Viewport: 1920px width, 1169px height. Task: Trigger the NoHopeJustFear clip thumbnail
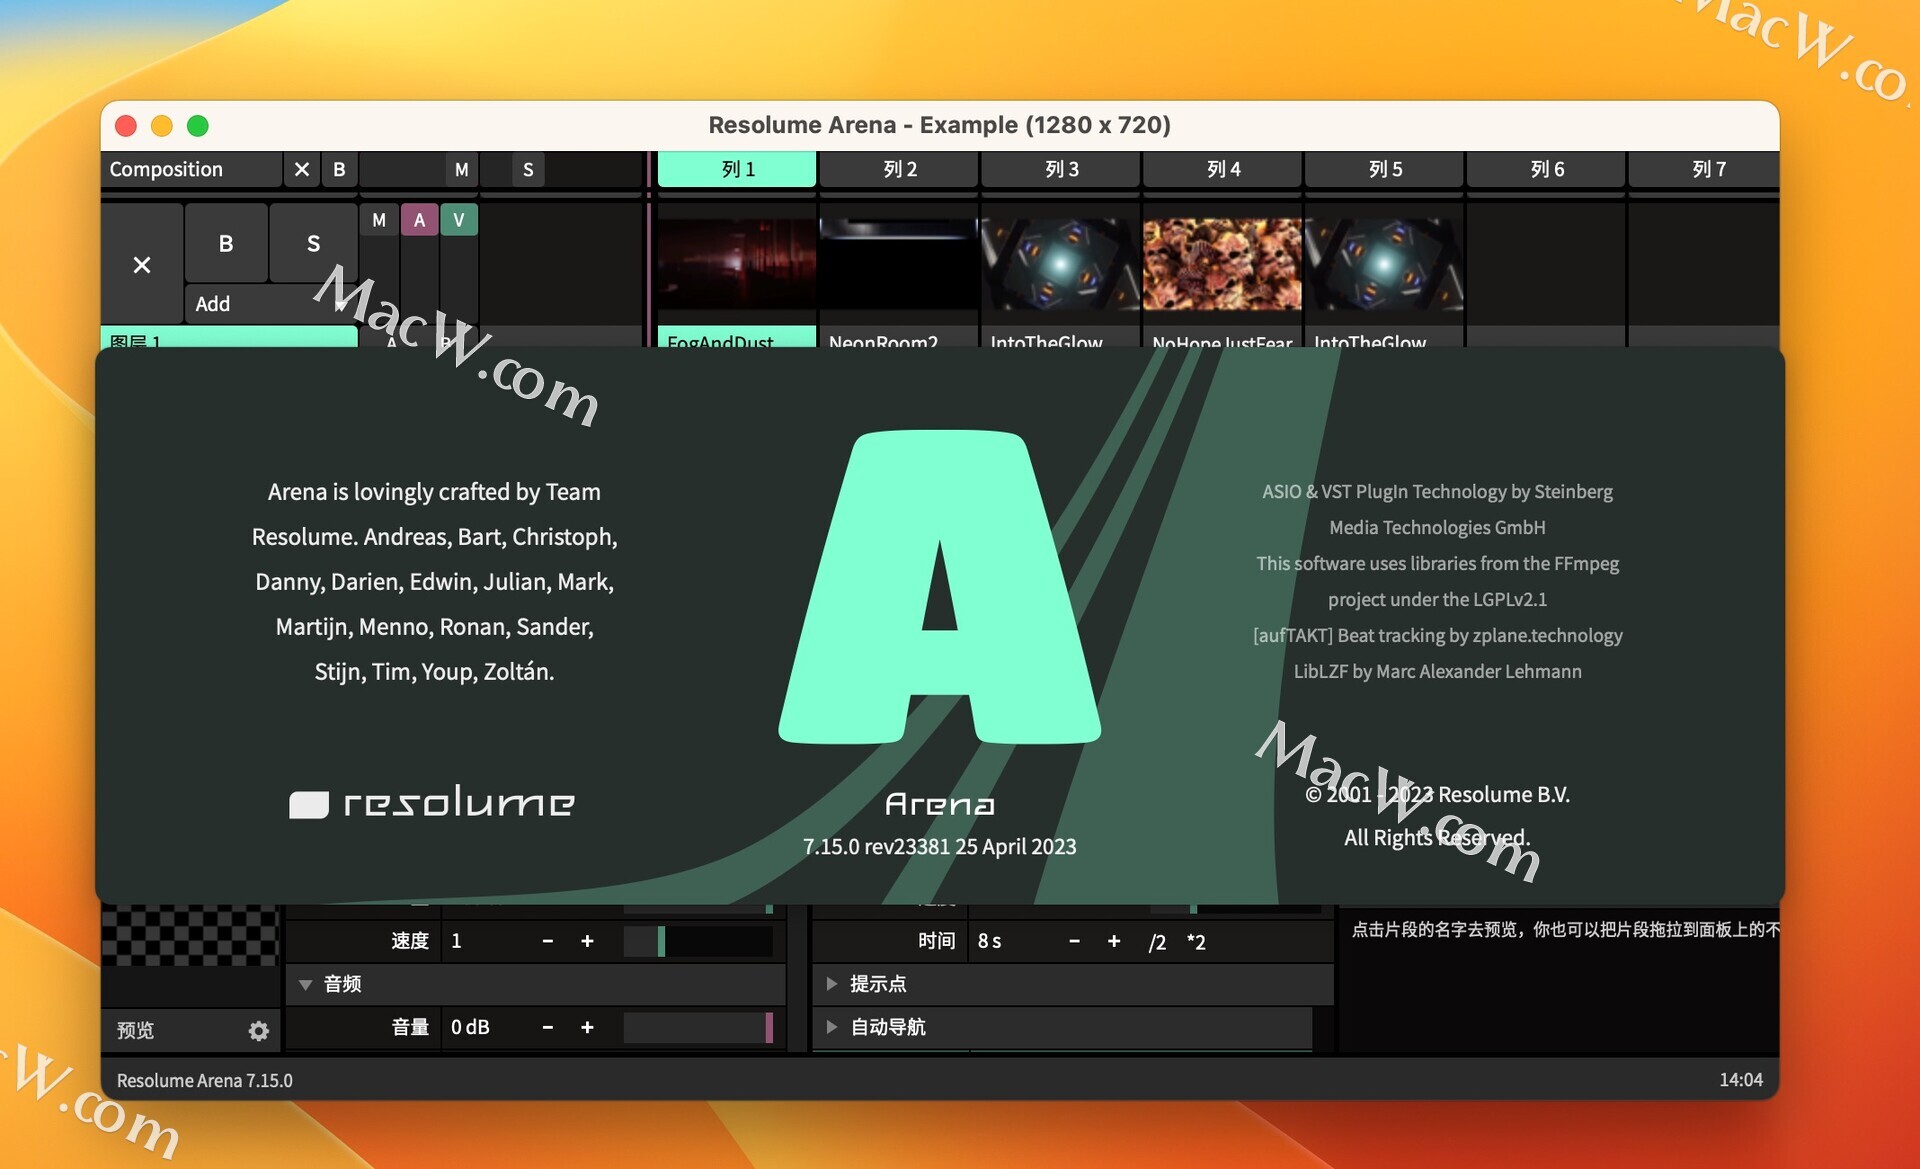point(1223,264)
